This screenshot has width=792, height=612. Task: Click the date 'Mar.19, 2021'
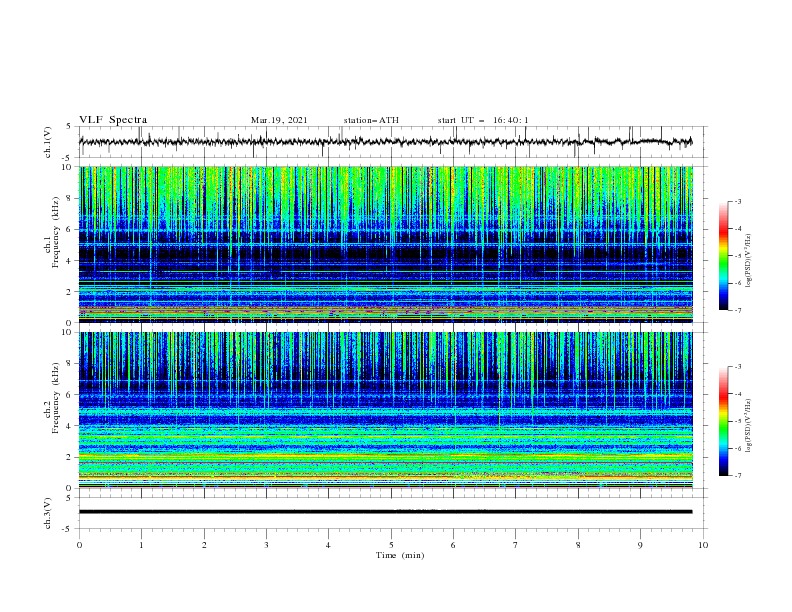pyautogui.click(x=279, y=120)
